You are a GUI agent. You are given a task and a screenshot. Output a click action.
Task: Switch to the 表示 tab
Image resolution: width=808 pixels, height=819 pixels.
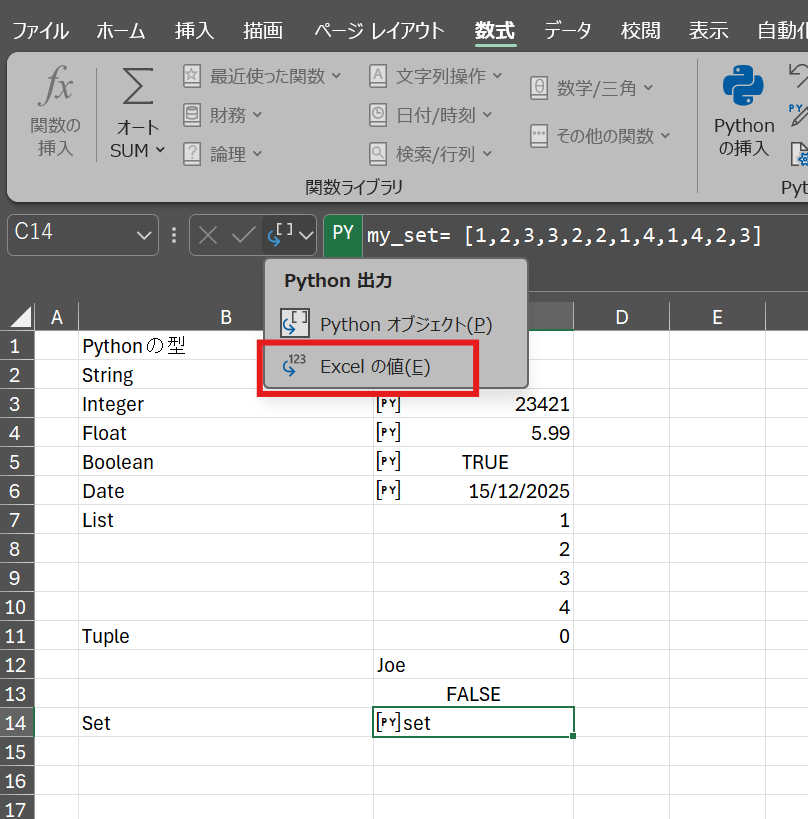(708, 31)
